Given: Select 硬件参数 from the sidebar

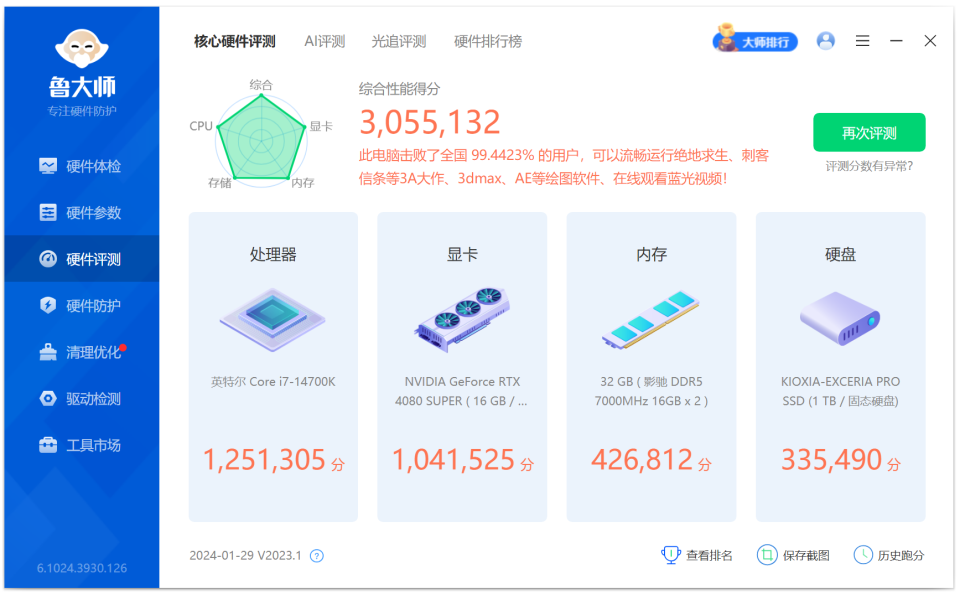Looking at the screenshot, I should (x=80, y=213).
